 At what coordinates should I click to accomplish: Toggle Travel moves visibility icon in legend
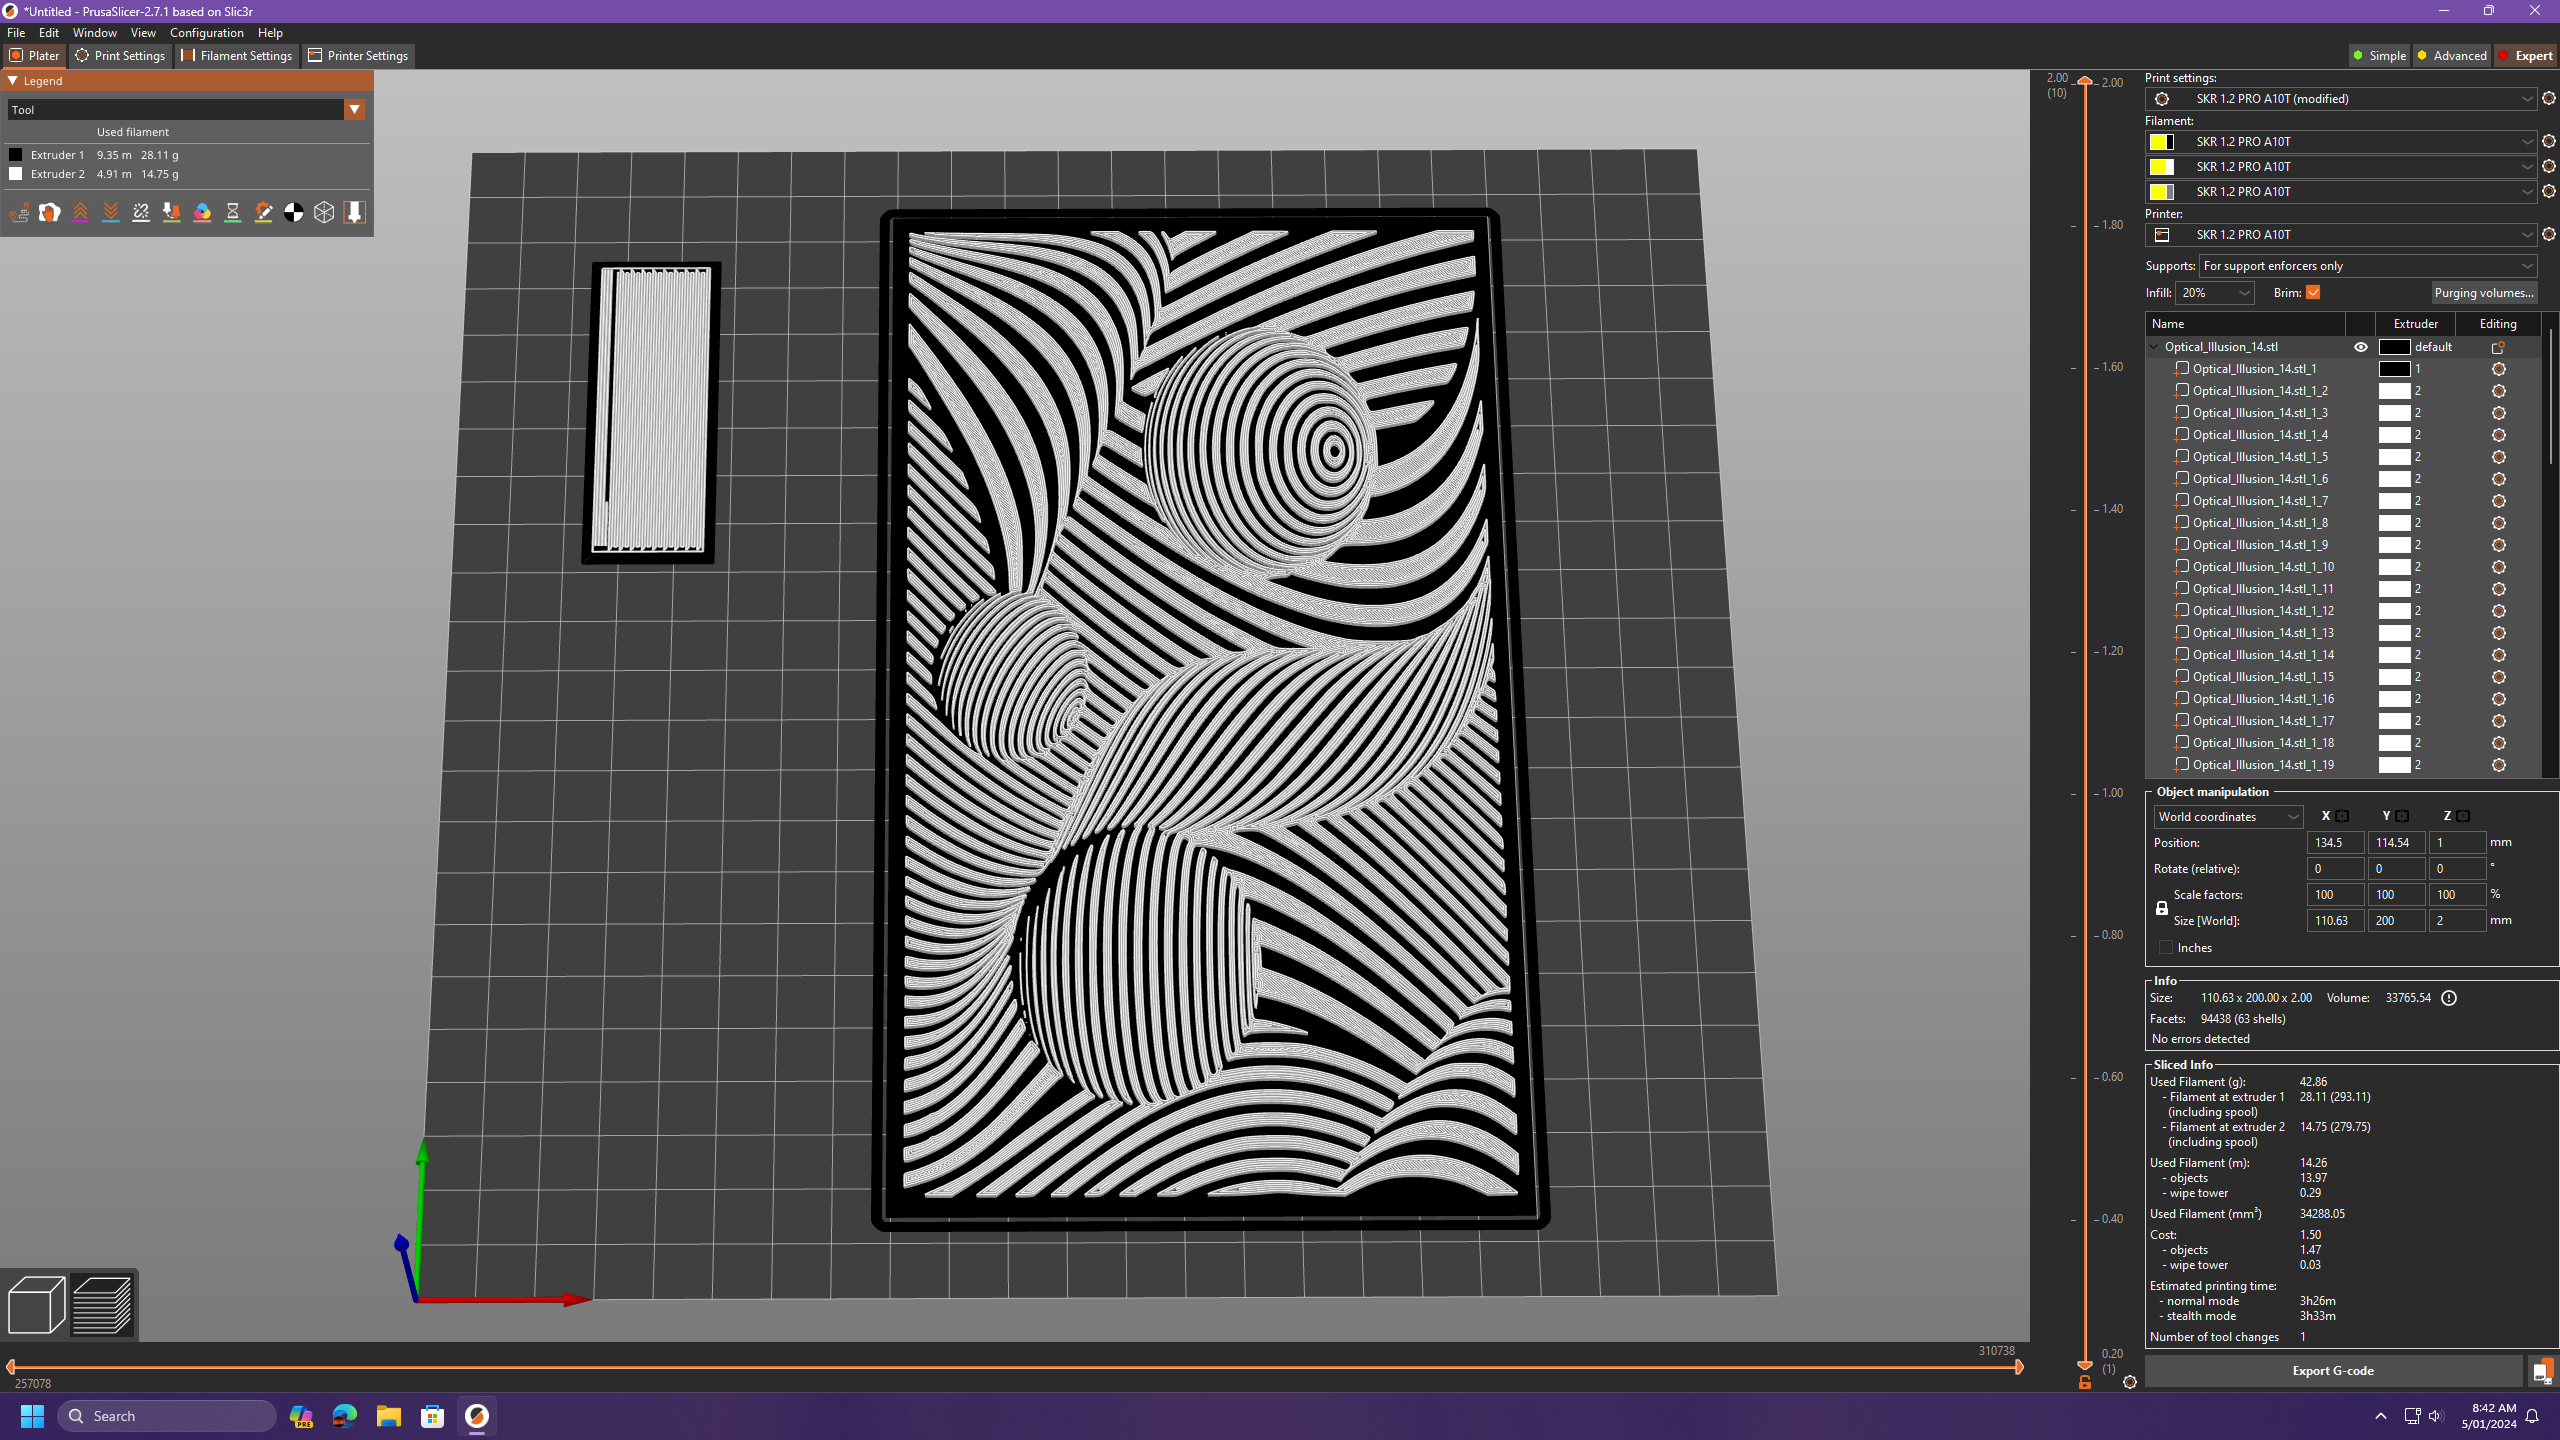19,212
